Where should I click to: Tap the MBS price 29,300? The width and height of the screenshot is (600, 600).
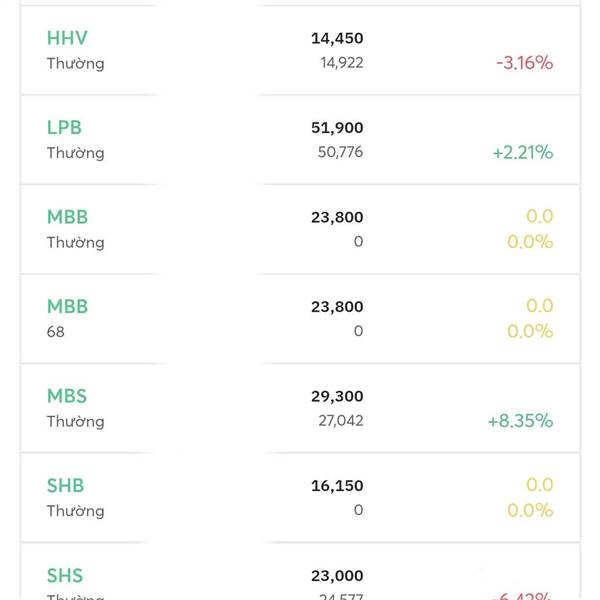(x=337, y=396)
